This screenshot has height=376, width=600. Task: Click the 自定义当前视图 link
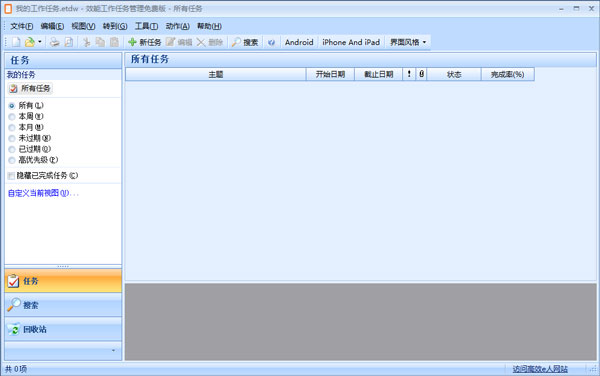(43, 193)
